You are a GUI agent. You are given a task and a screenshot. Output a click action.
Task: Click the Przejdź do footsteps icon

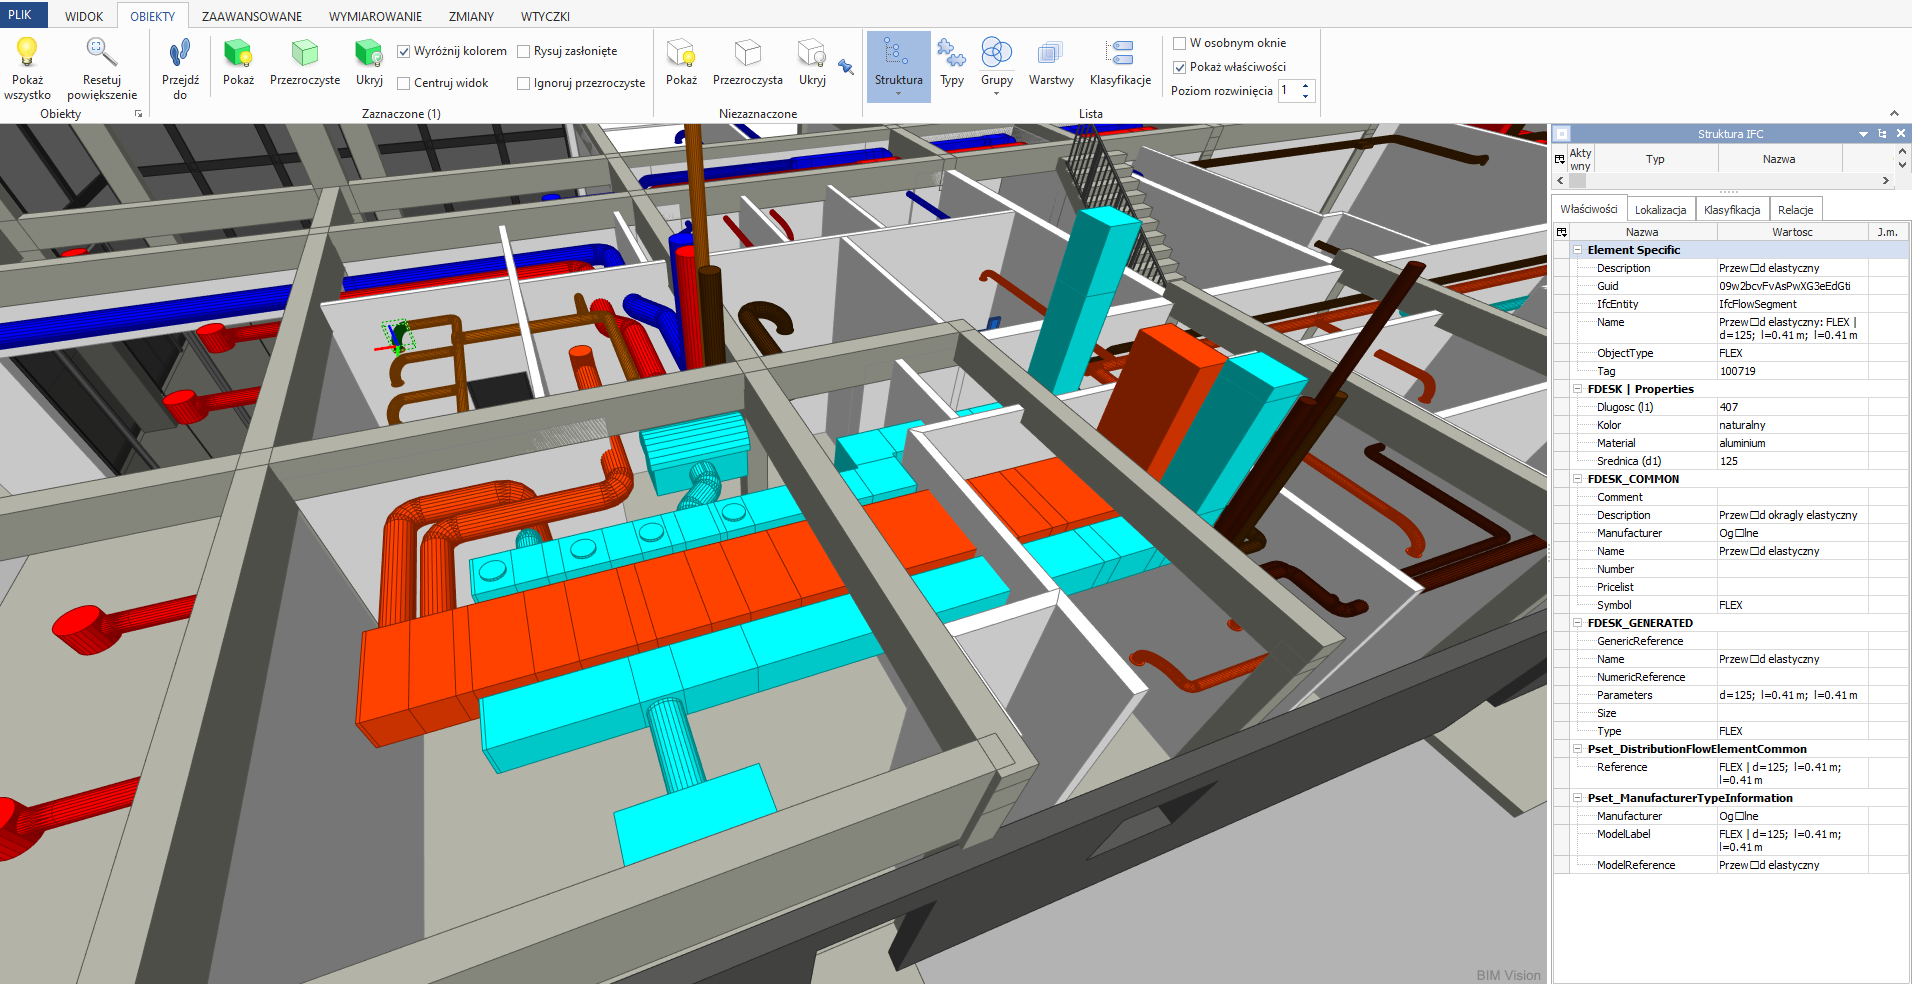[180, 52]
